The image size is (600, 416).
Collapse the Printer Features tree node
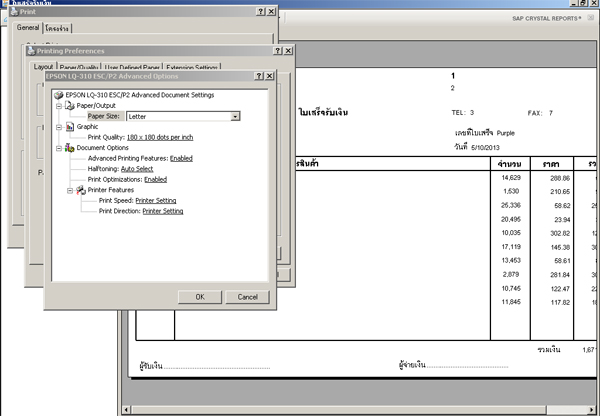(x=70, y=190)
